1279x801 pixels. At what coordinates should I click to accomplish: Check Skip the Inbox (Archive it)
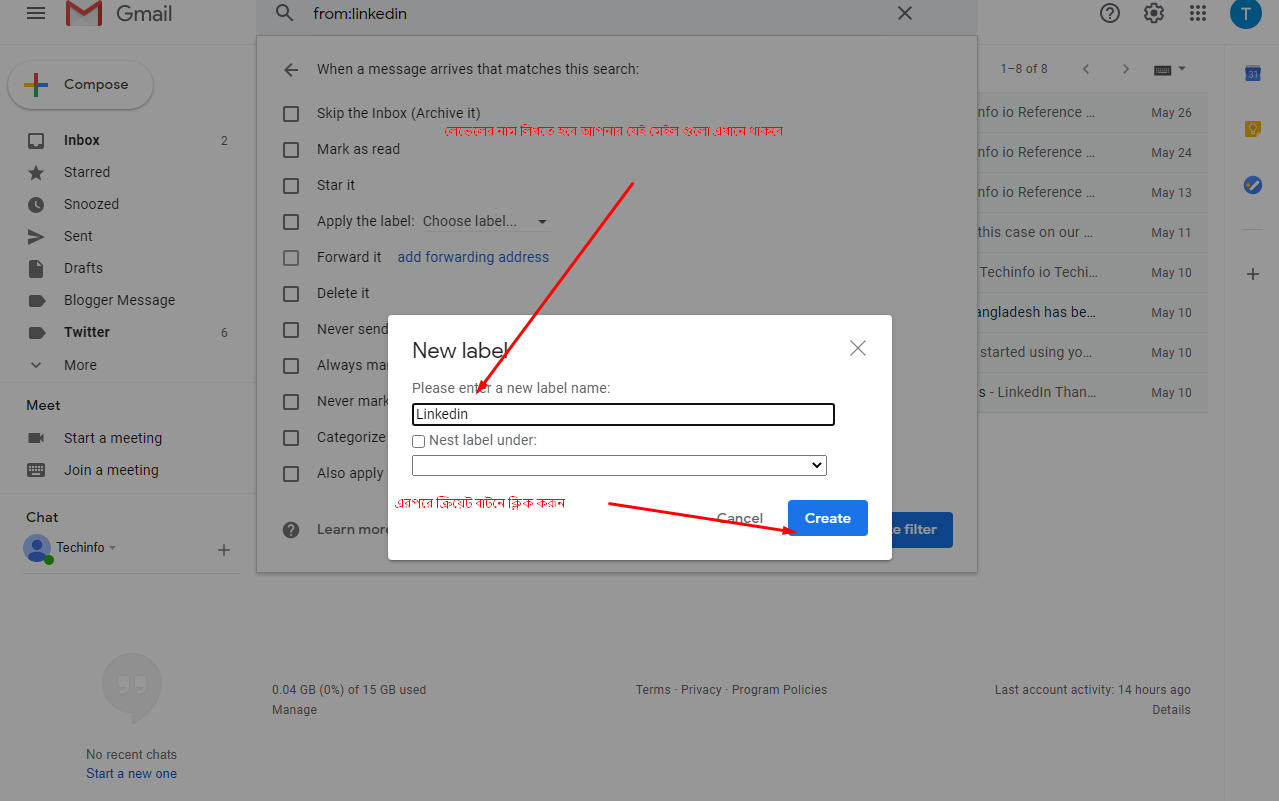(x=291, y=114)
